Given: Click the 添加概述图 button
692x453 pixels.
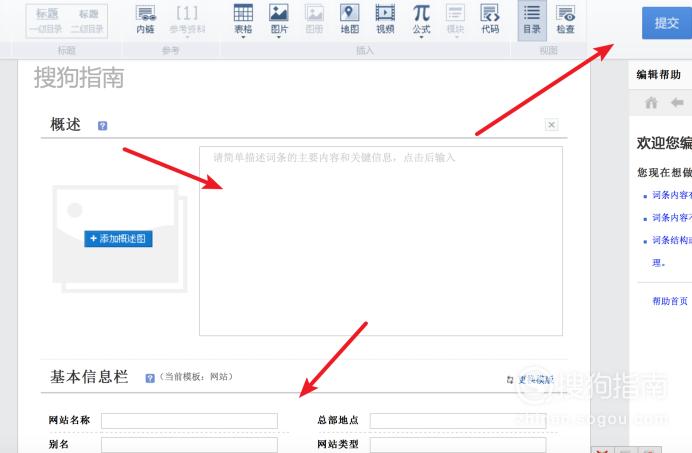Looking at the screenshot, I should coord(118,239).
